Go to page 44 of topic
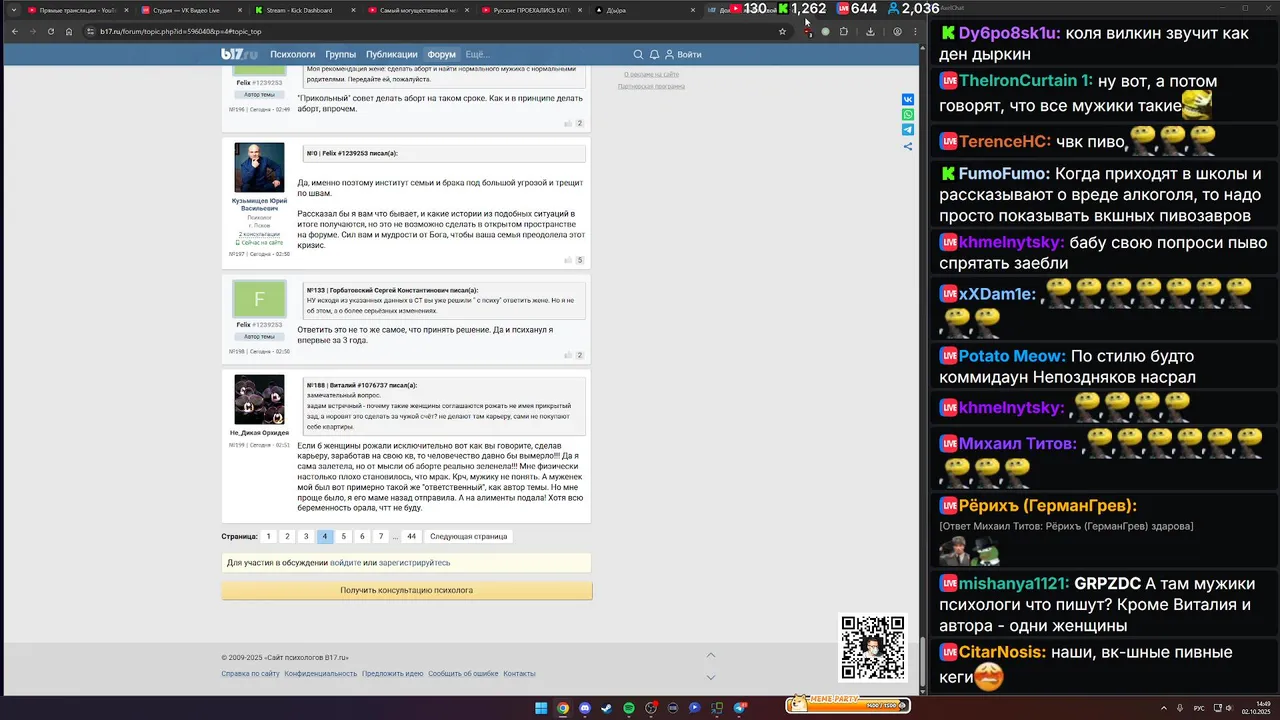Image resolution: width=1280 pixels, height=720 pixels. tap(411, 536)
